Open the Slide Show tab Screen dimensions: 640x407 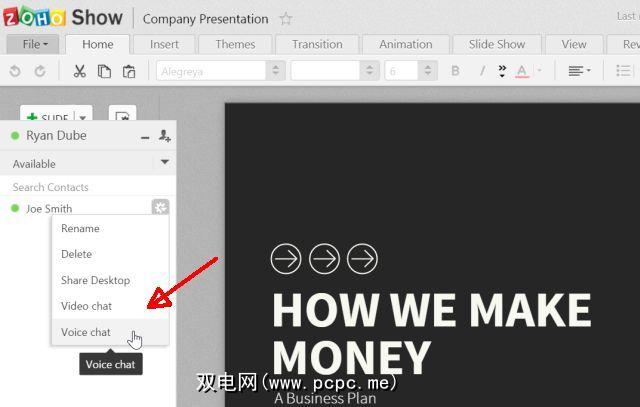pyautogui.click(x=497, y=44)
